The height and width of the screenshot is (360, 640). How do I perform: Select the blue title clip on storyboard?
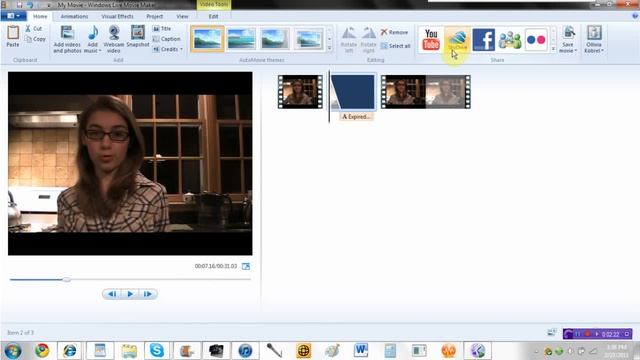click(353, 92)
